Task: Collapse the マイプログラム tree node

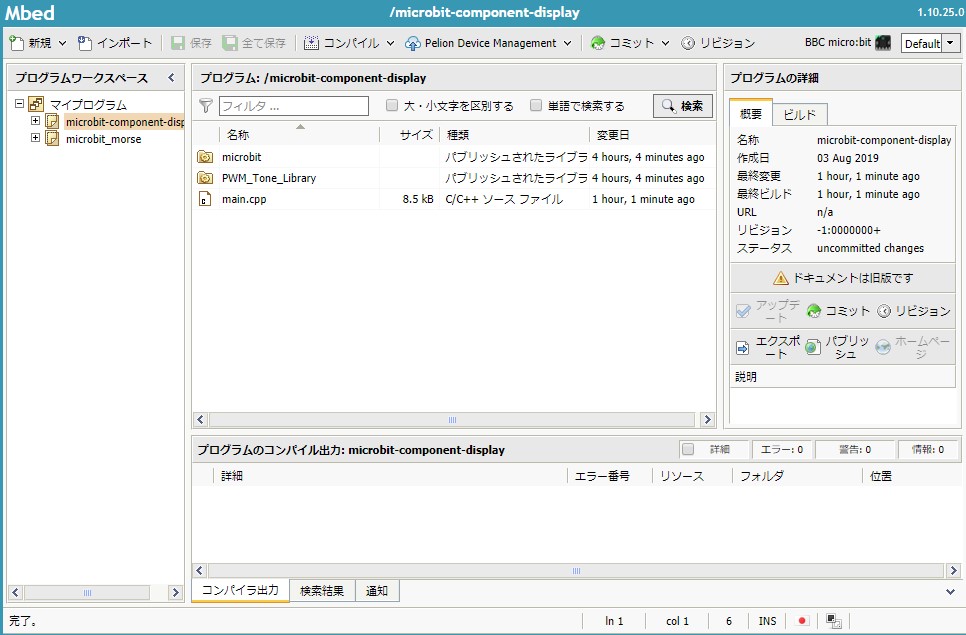Action: (19, 103)
